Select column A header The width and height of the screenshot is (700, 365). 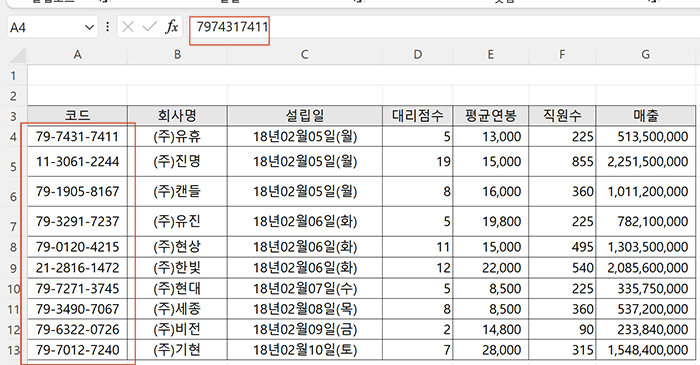click(x=77, y=55)
